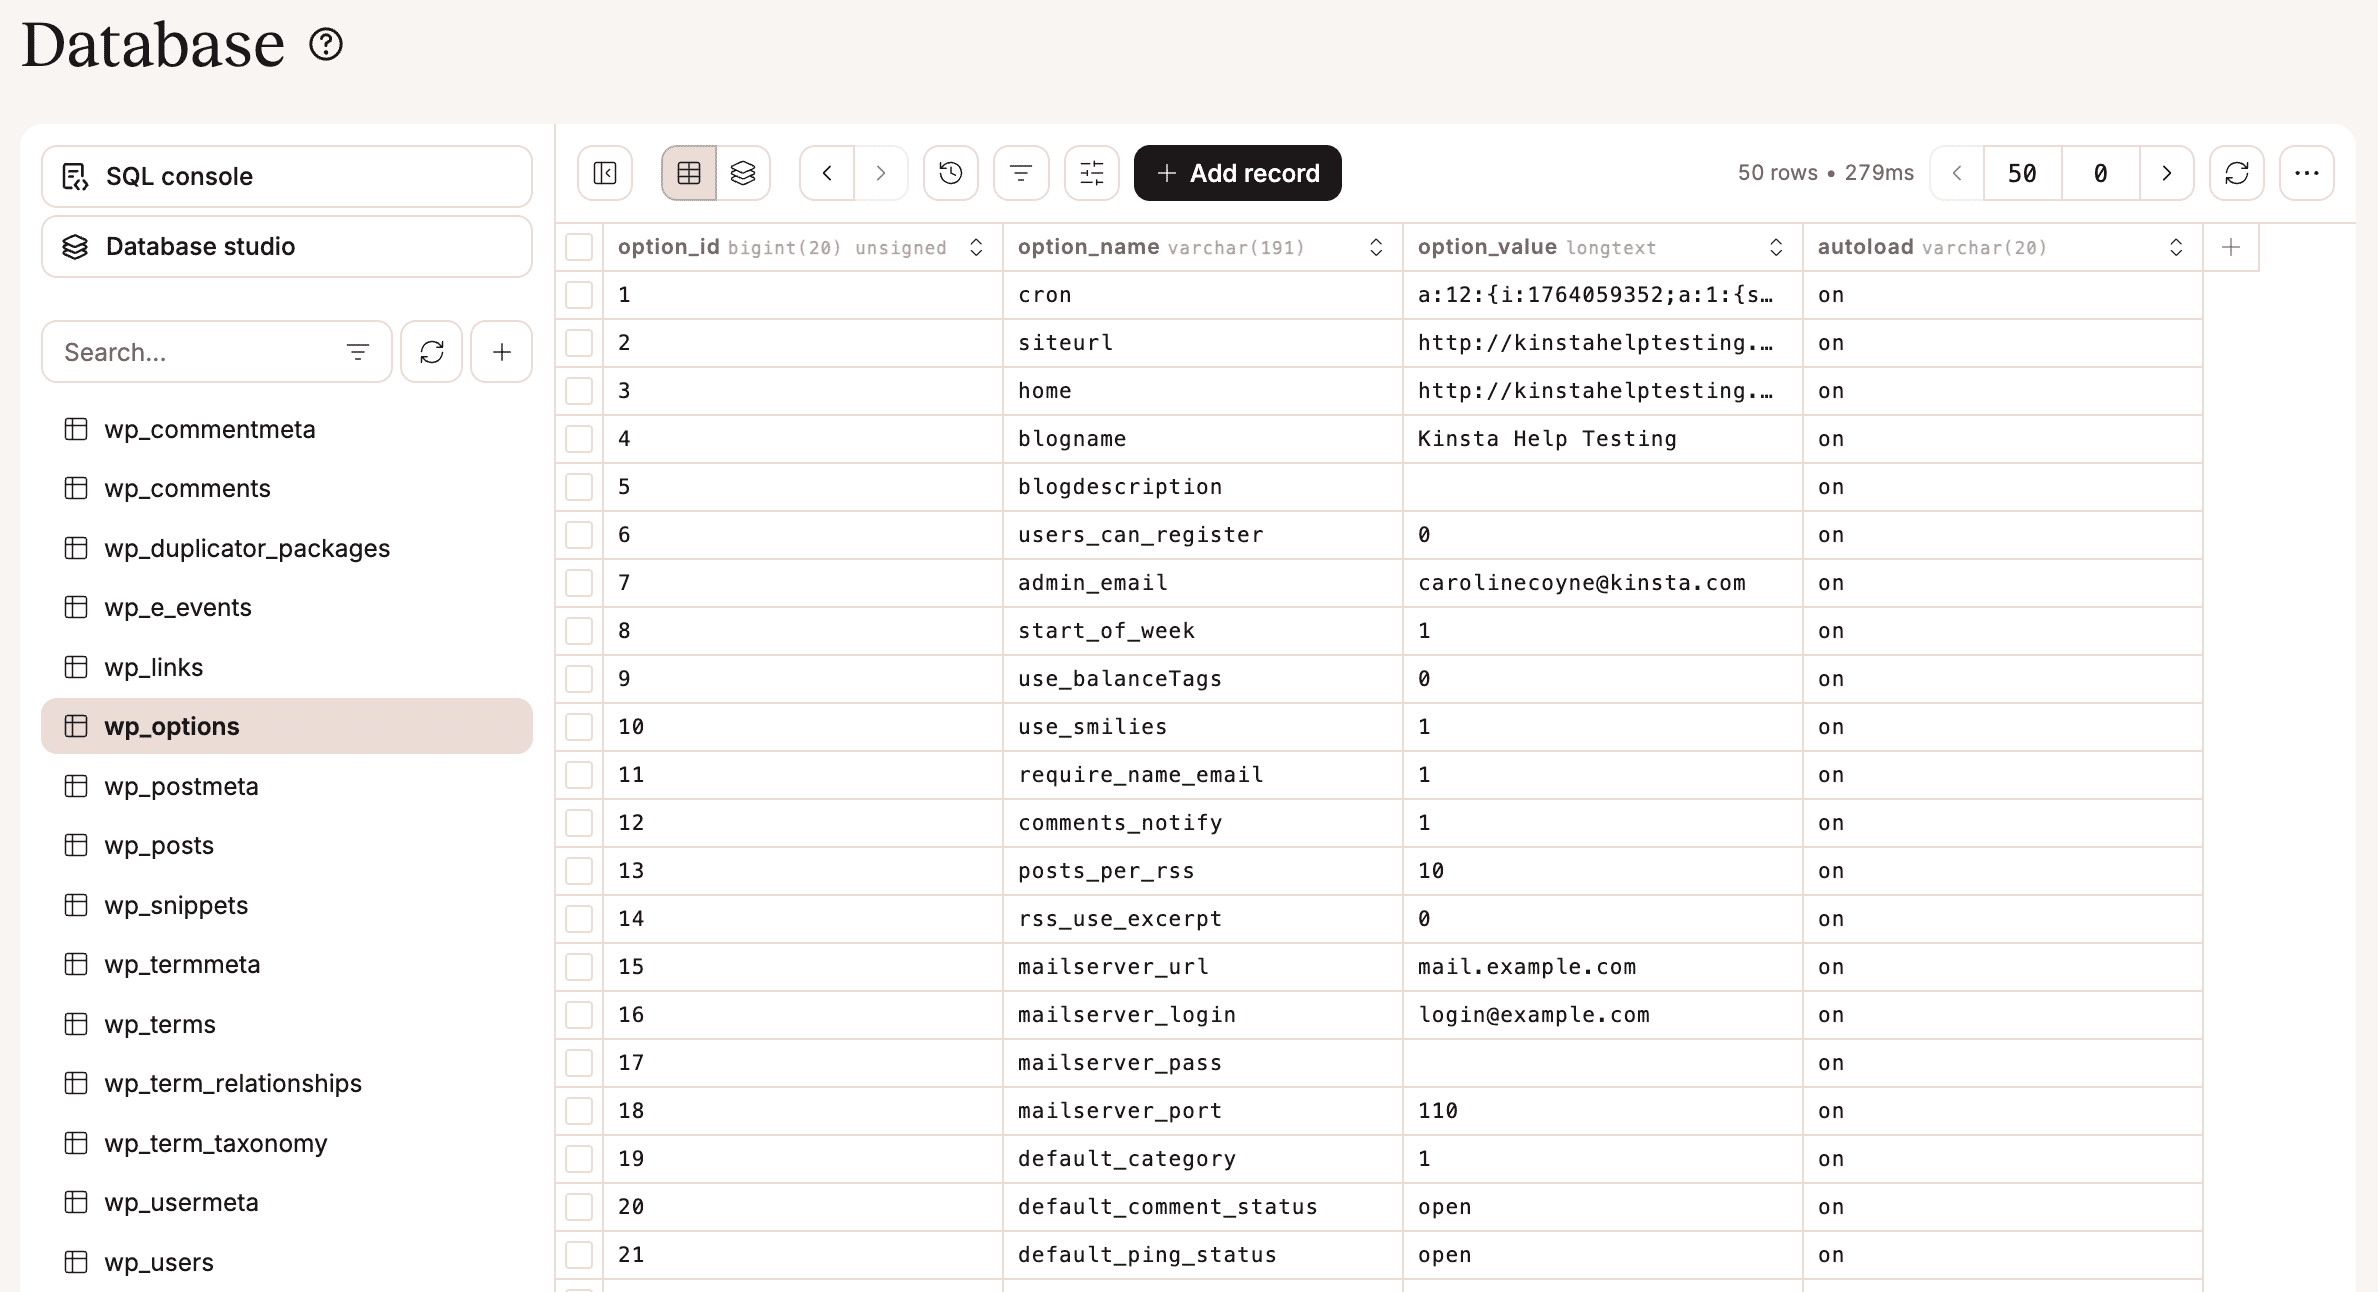Refresh the table list in the sidebar
The height and width of the screenshot is (1292, 2378).
click(431, 351)
